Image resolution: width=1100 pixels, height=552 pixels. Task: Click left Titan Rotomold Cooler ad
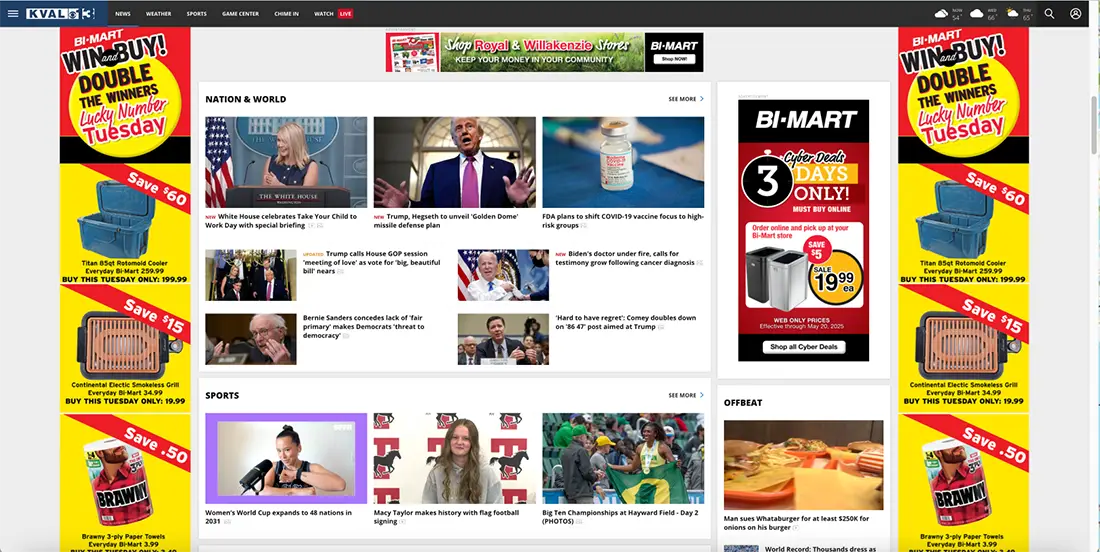125,224
